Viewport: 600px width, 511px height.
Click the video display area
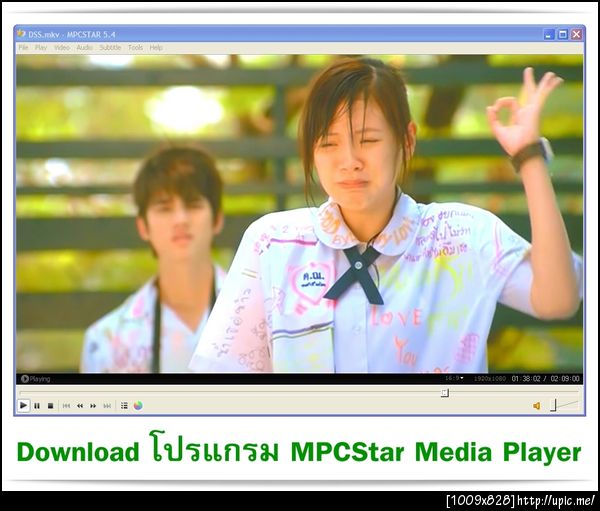click(299, 214)
